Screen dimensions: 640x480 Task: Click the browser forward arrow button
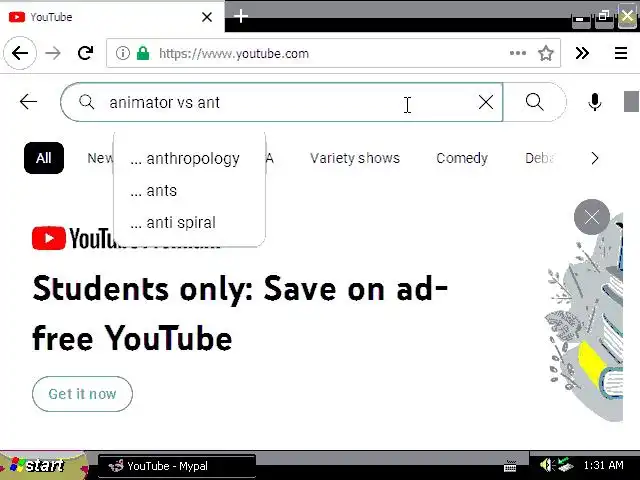coord(53,53)
